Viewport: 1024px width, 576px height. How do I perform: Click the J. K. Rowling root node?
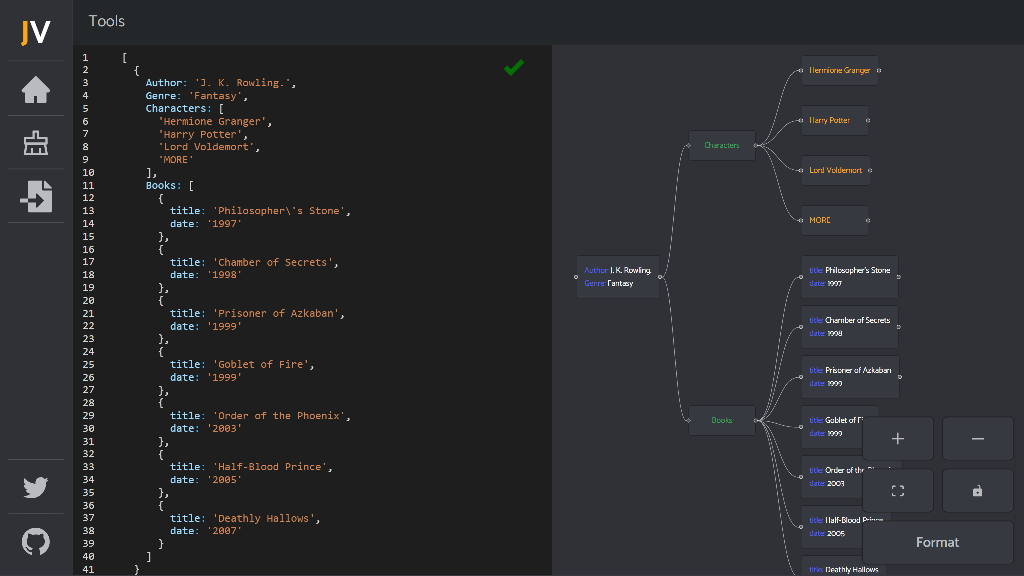(618, 277)
